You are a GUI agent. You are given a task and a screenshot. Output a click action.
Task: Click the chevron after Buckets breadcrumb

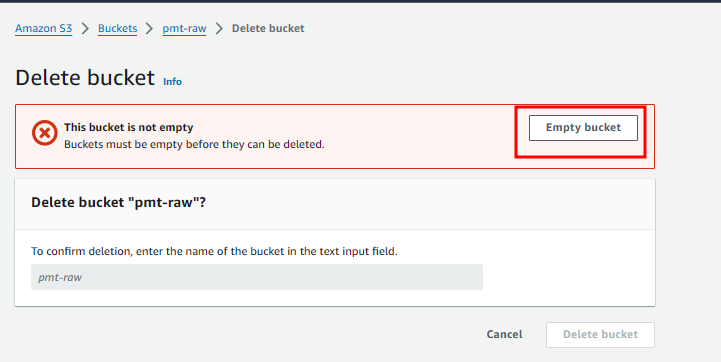pos(149,29)
